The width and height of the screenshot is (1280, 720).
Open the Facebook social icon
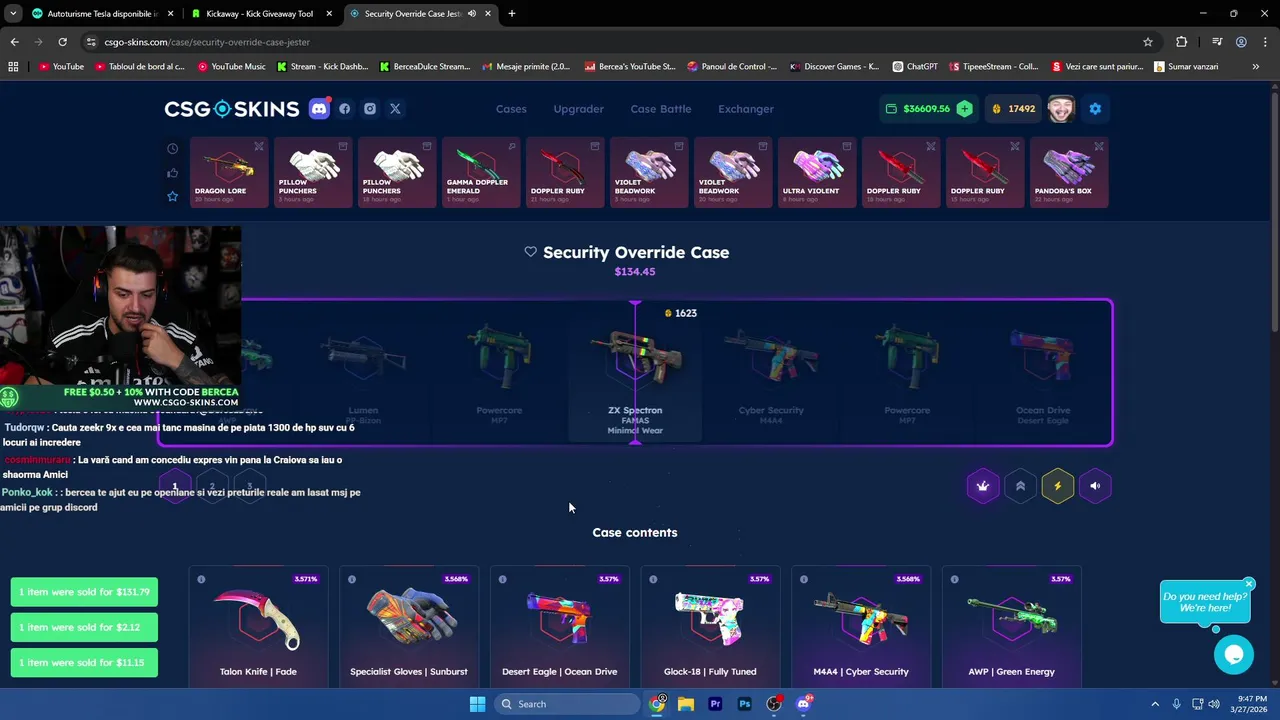click(x=345, y=109)
